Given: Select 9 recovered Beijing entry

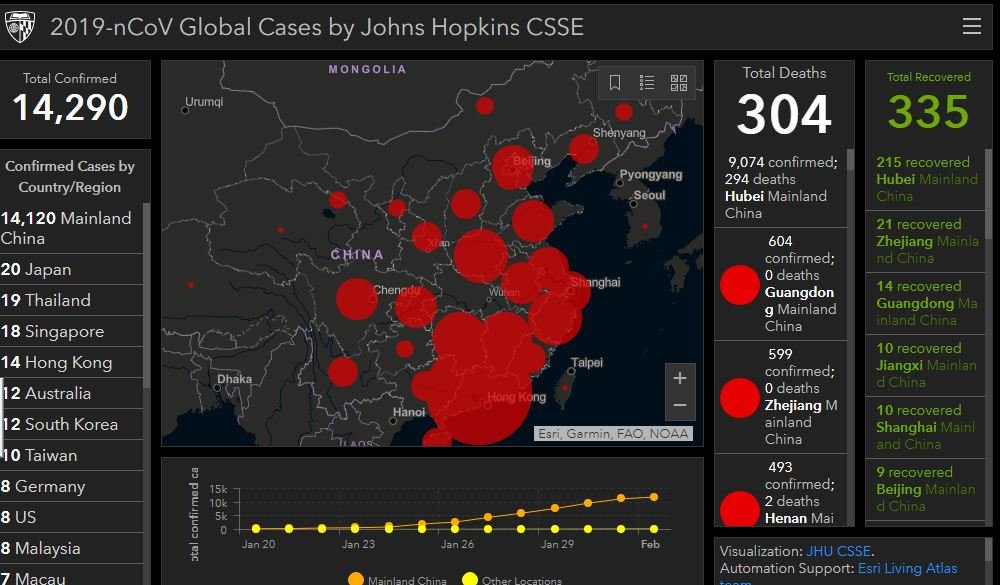Looking at the screenshot, I should tap(925, 489).
